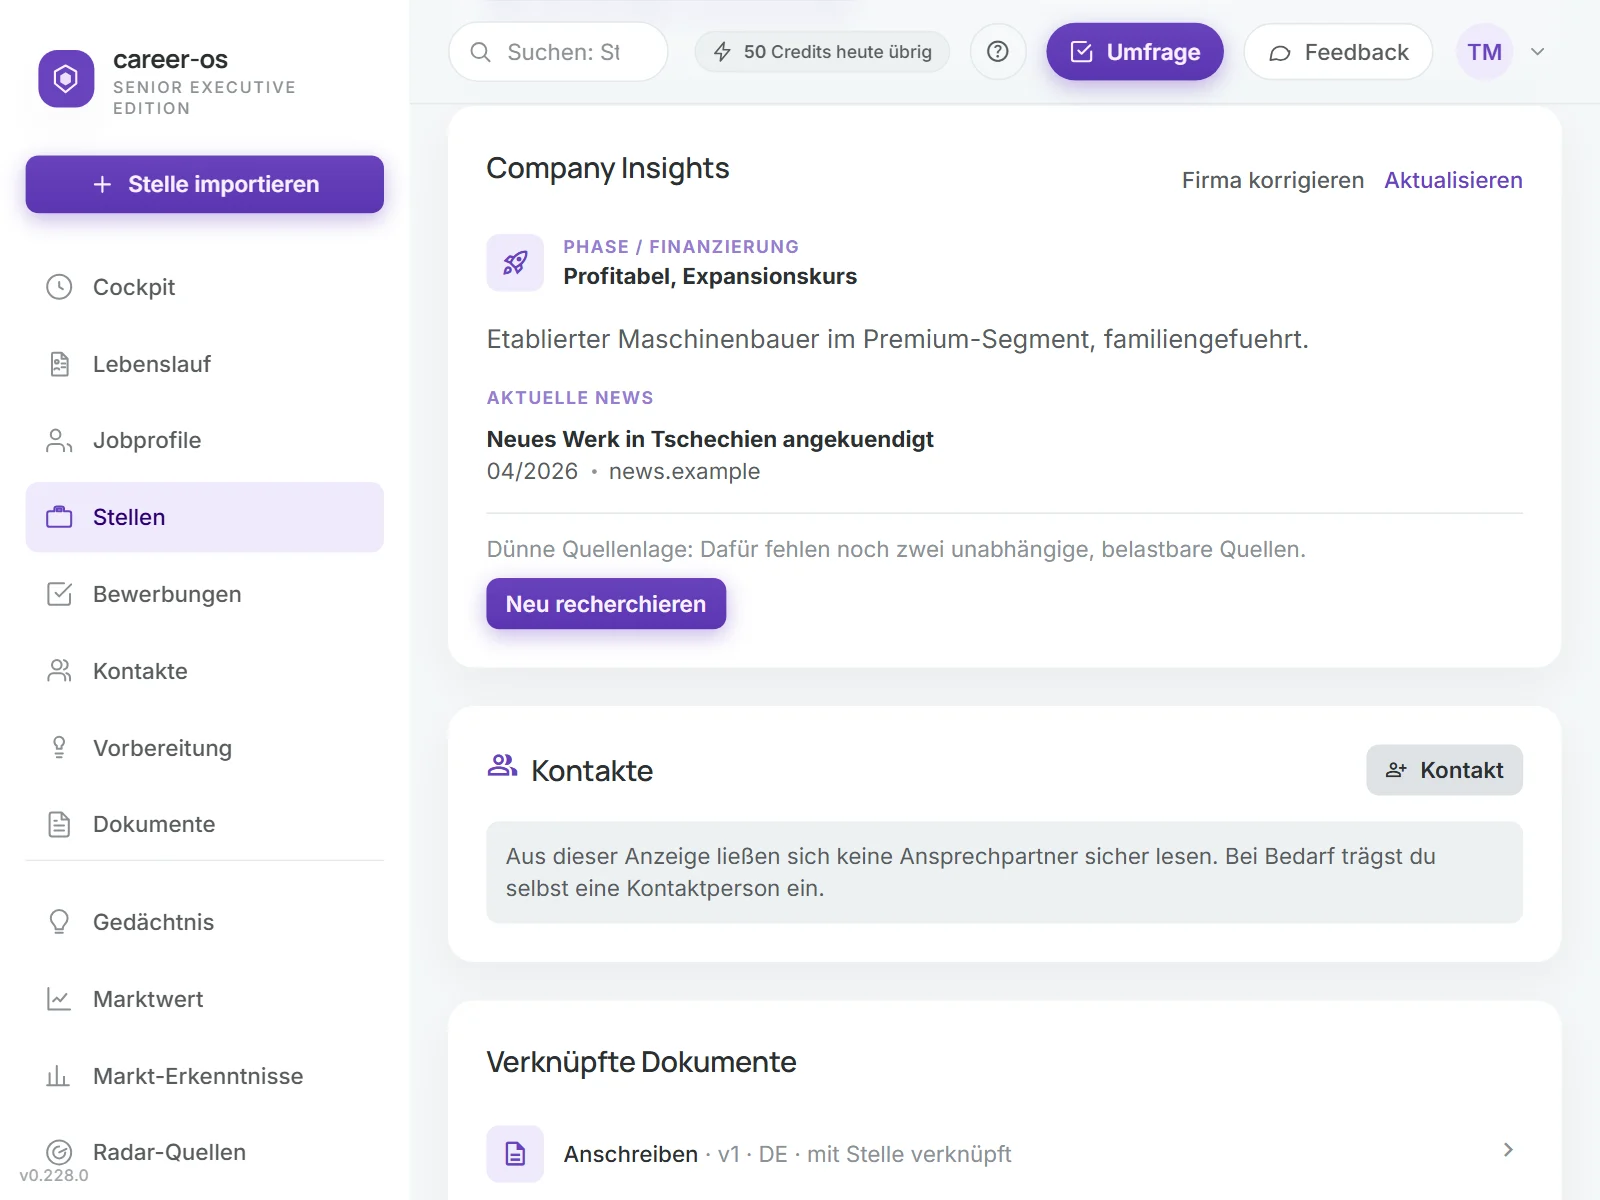Click the rocket phase icon
This screenshot has width=1600, height=1200.
coord(515,263)
